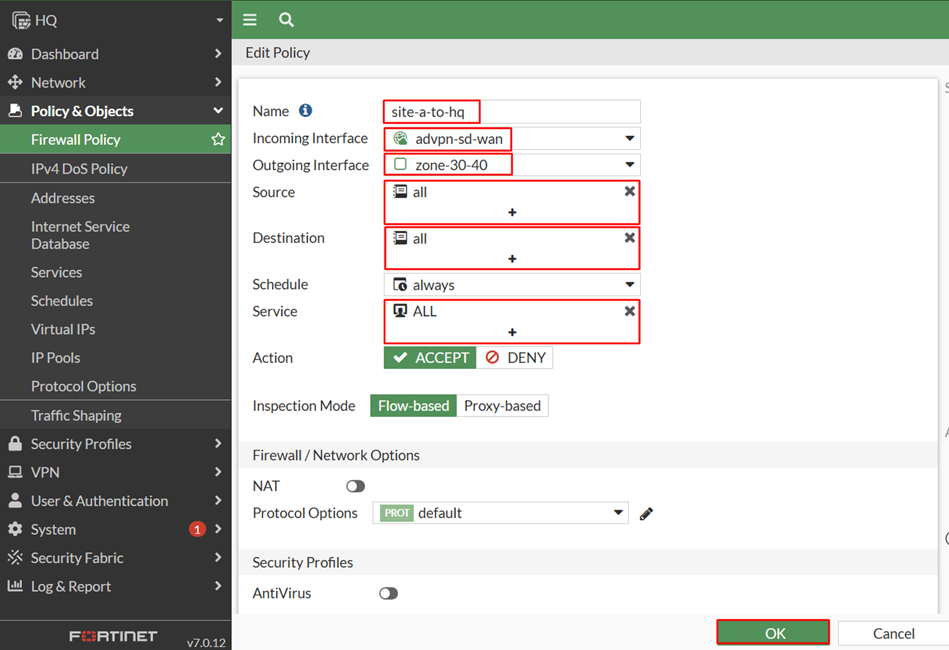949x650 pixels.
Task: Open the Outgoing Interface dropdown
Action: (629, 165)
